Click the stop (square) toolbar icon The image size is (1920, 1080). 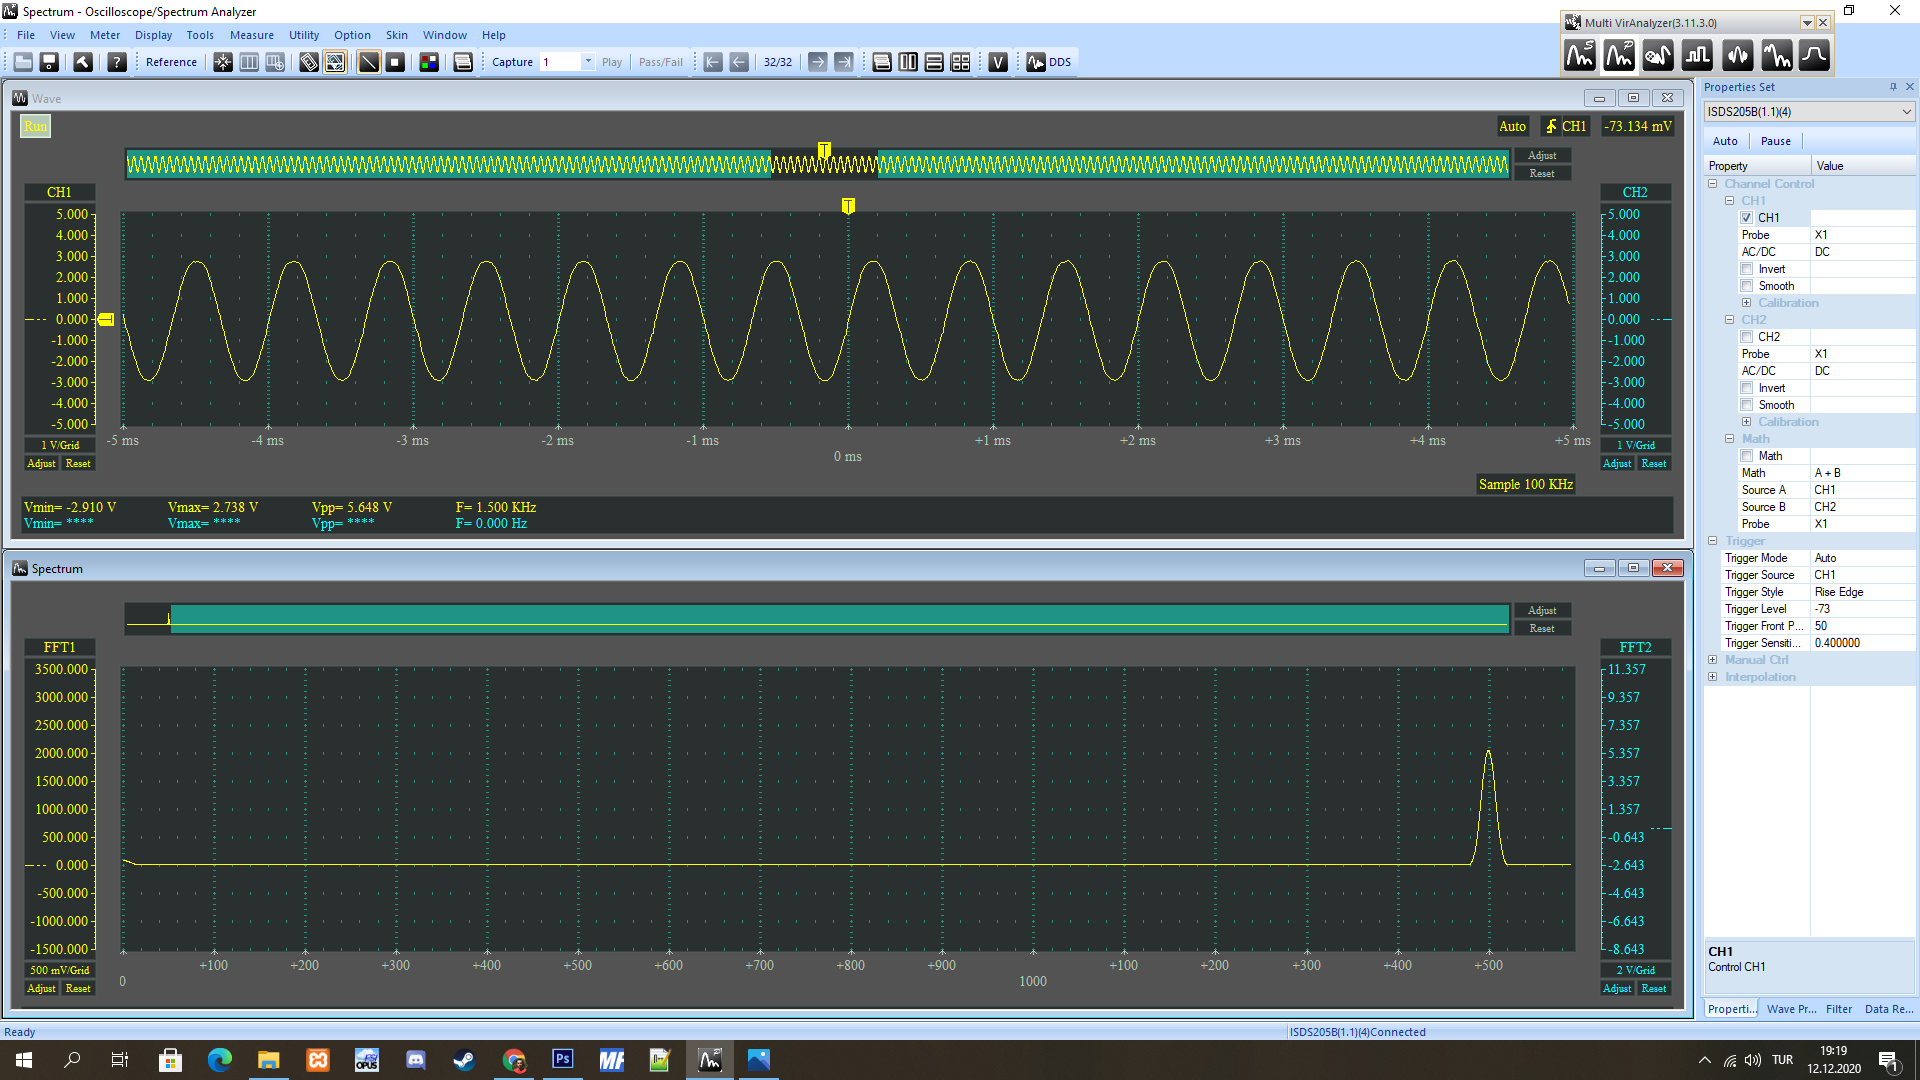point(395,62)
